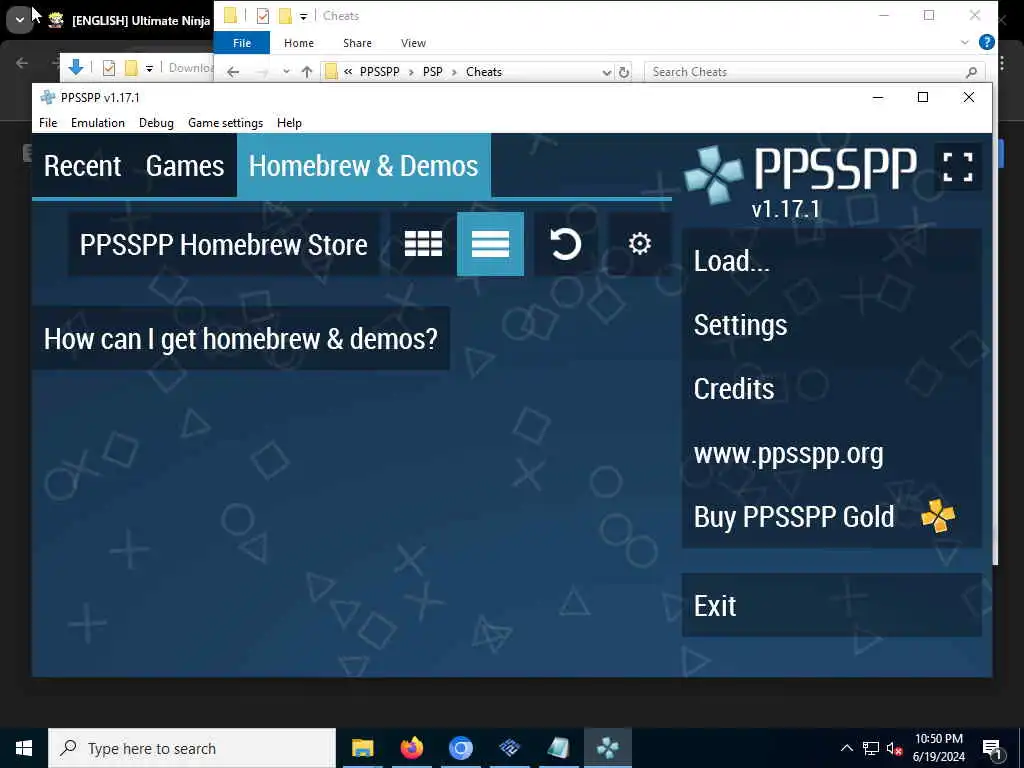Refresh the Cheats folder view
The width and height of the screenshot is (1024, 768).
click(624, 72)
